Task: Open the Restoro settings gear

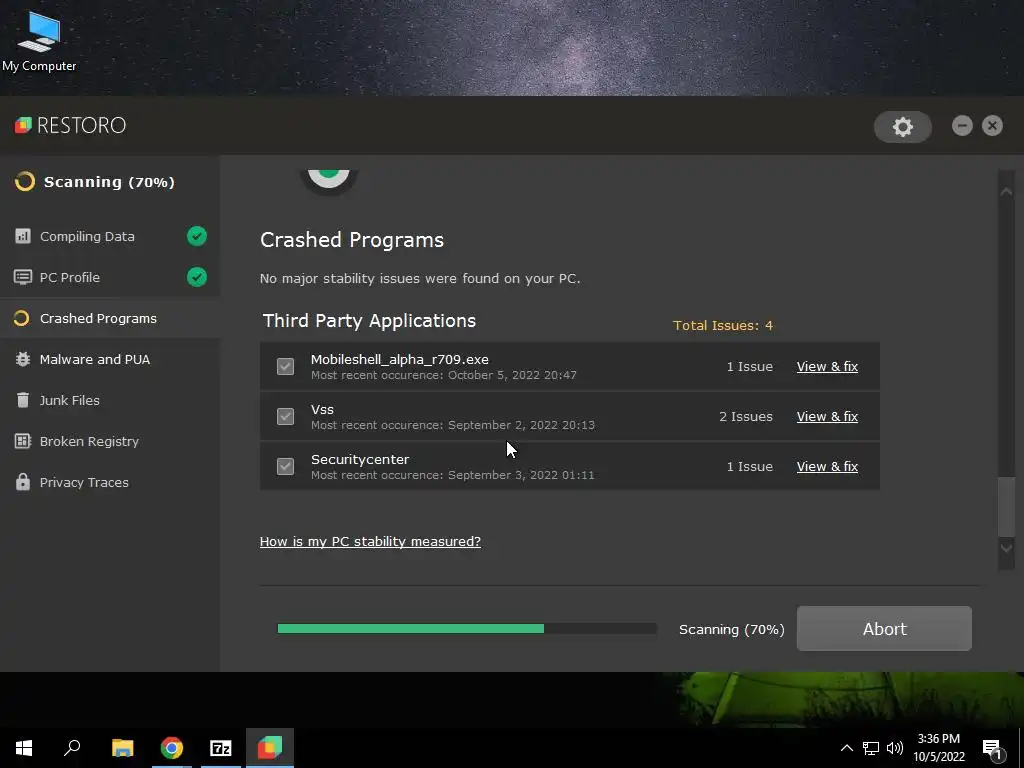Action: (903, 127)
